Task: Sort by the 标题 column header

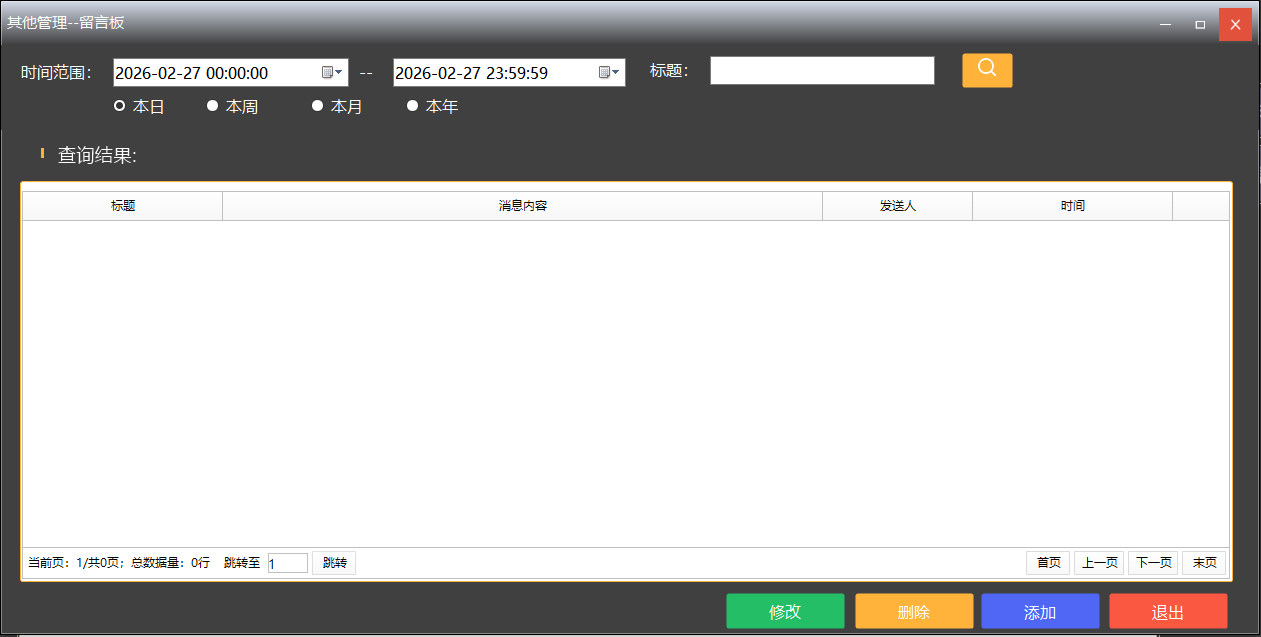Action: [x=123, y=206]
